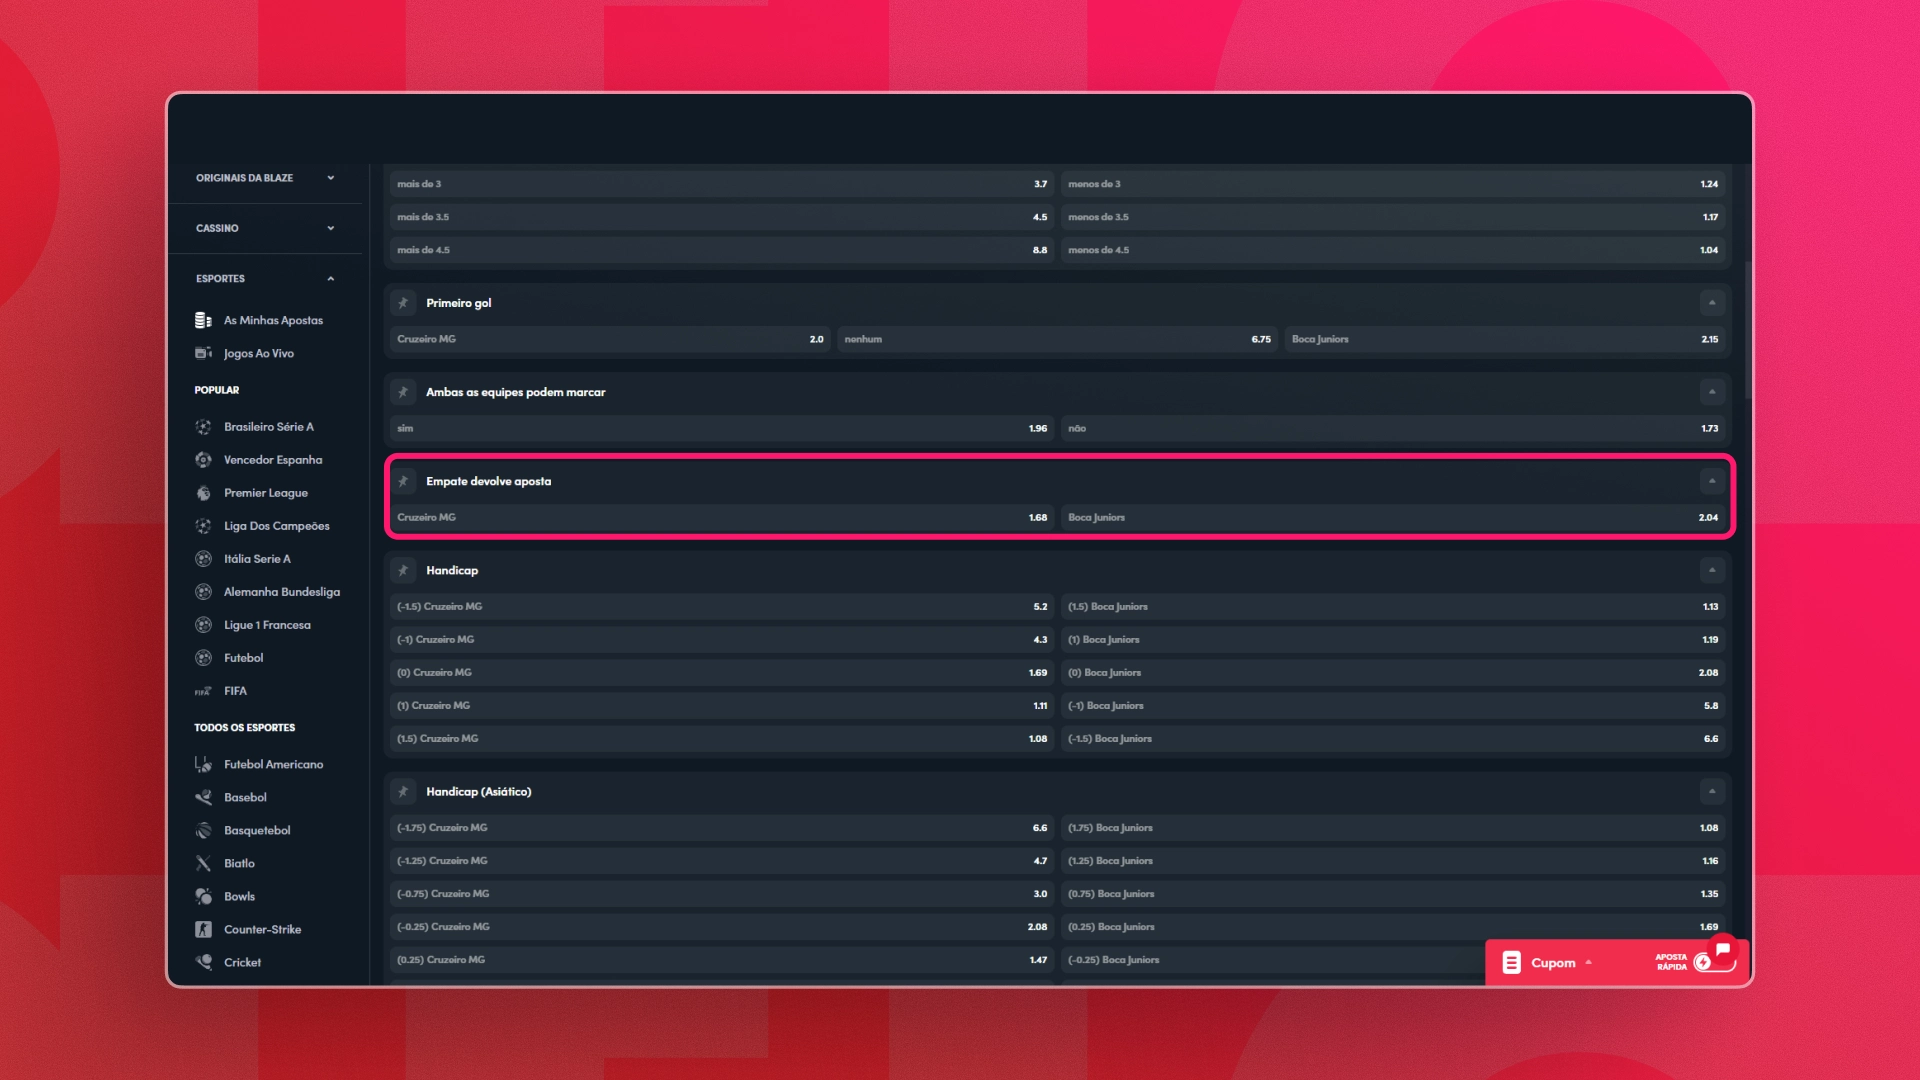1920x1080 pixels.
Task: Click the page vertical scrollbar
Action: [1747, 330]
